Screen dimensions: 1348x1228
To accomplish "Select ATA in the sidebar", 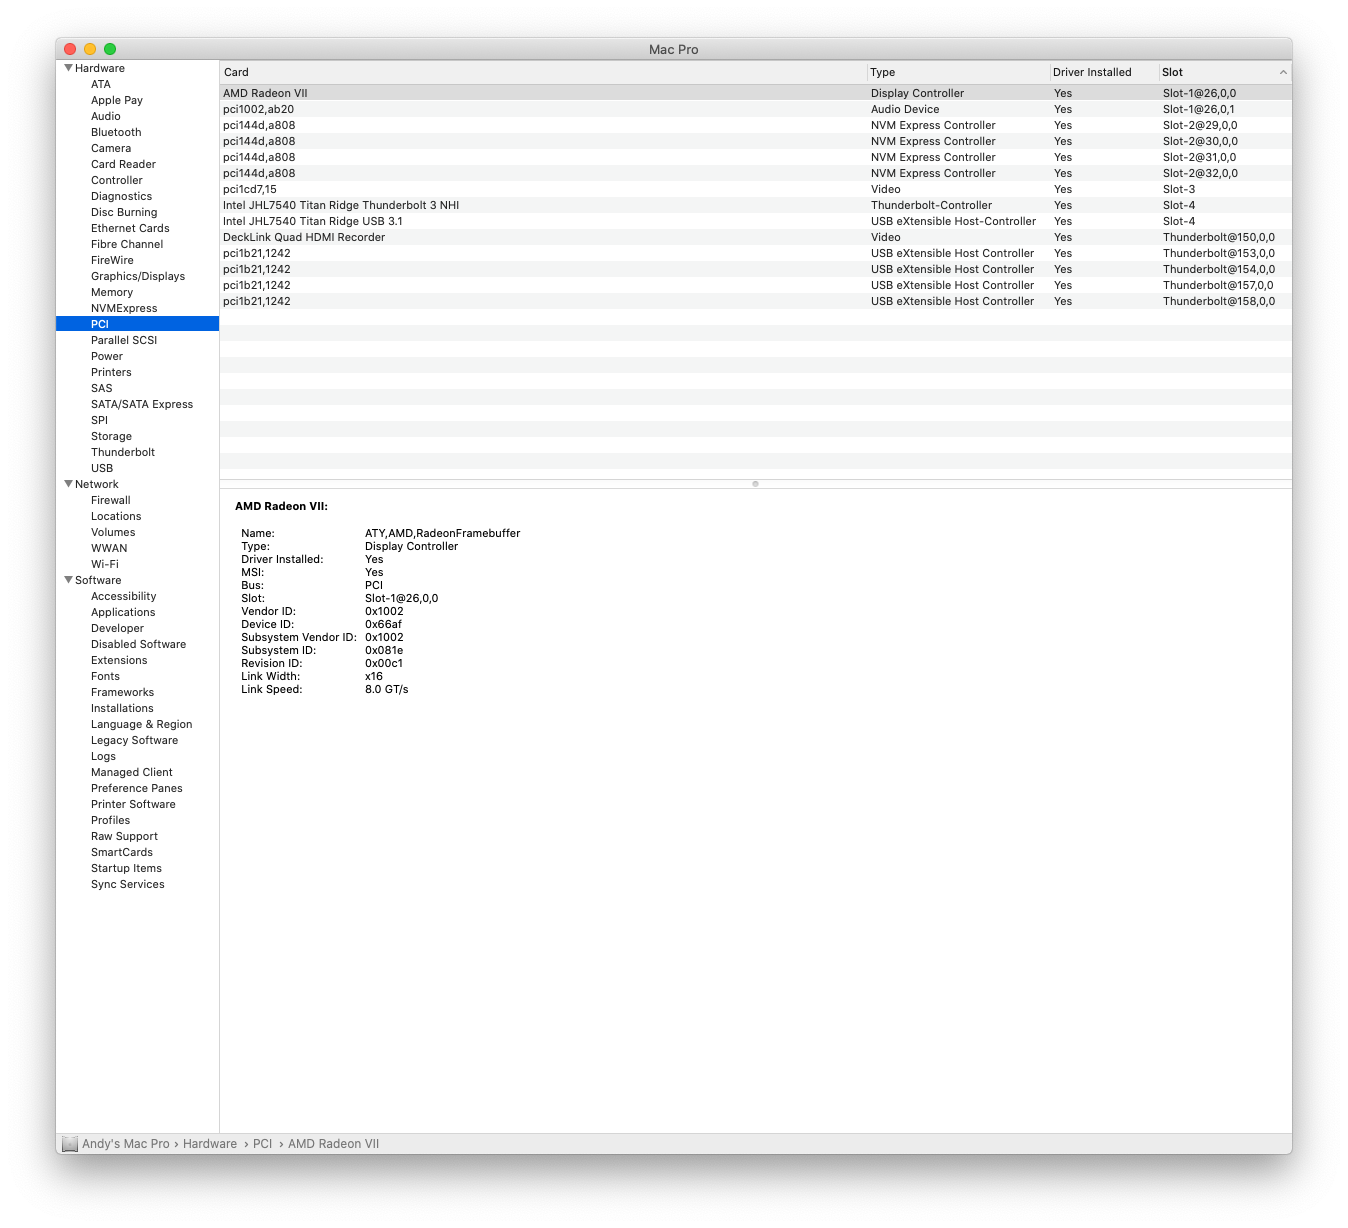I will (x=101, y=84).
